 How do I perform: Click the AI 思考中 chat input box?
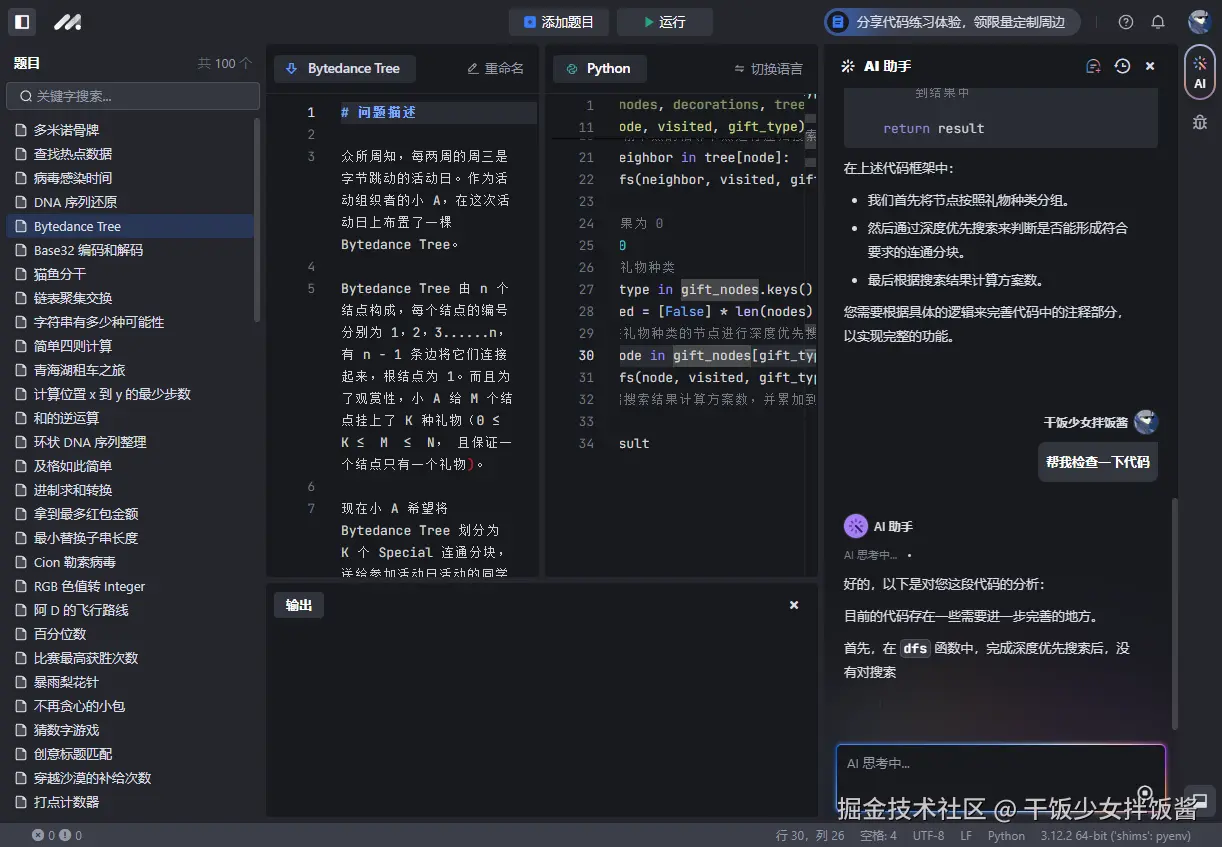(1001, 778)
